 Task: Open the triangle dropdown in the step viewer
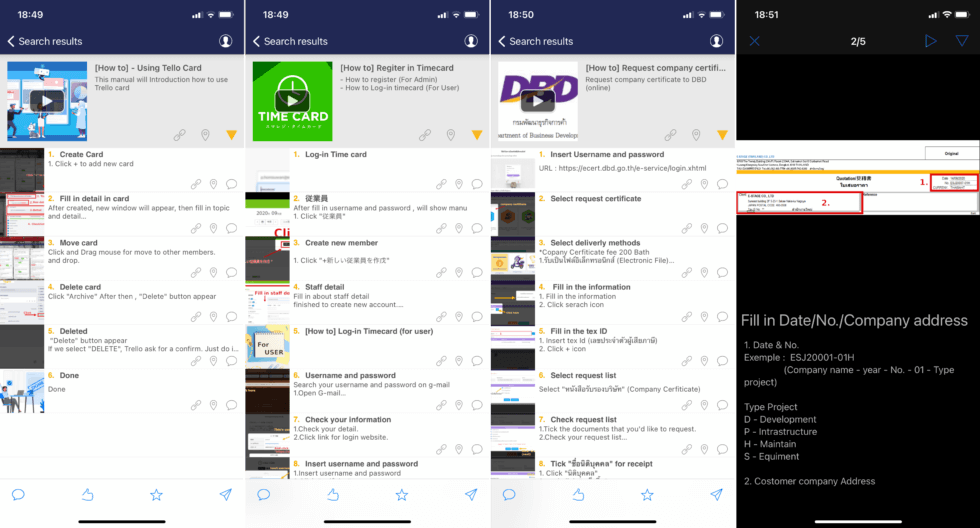[962, 41]
